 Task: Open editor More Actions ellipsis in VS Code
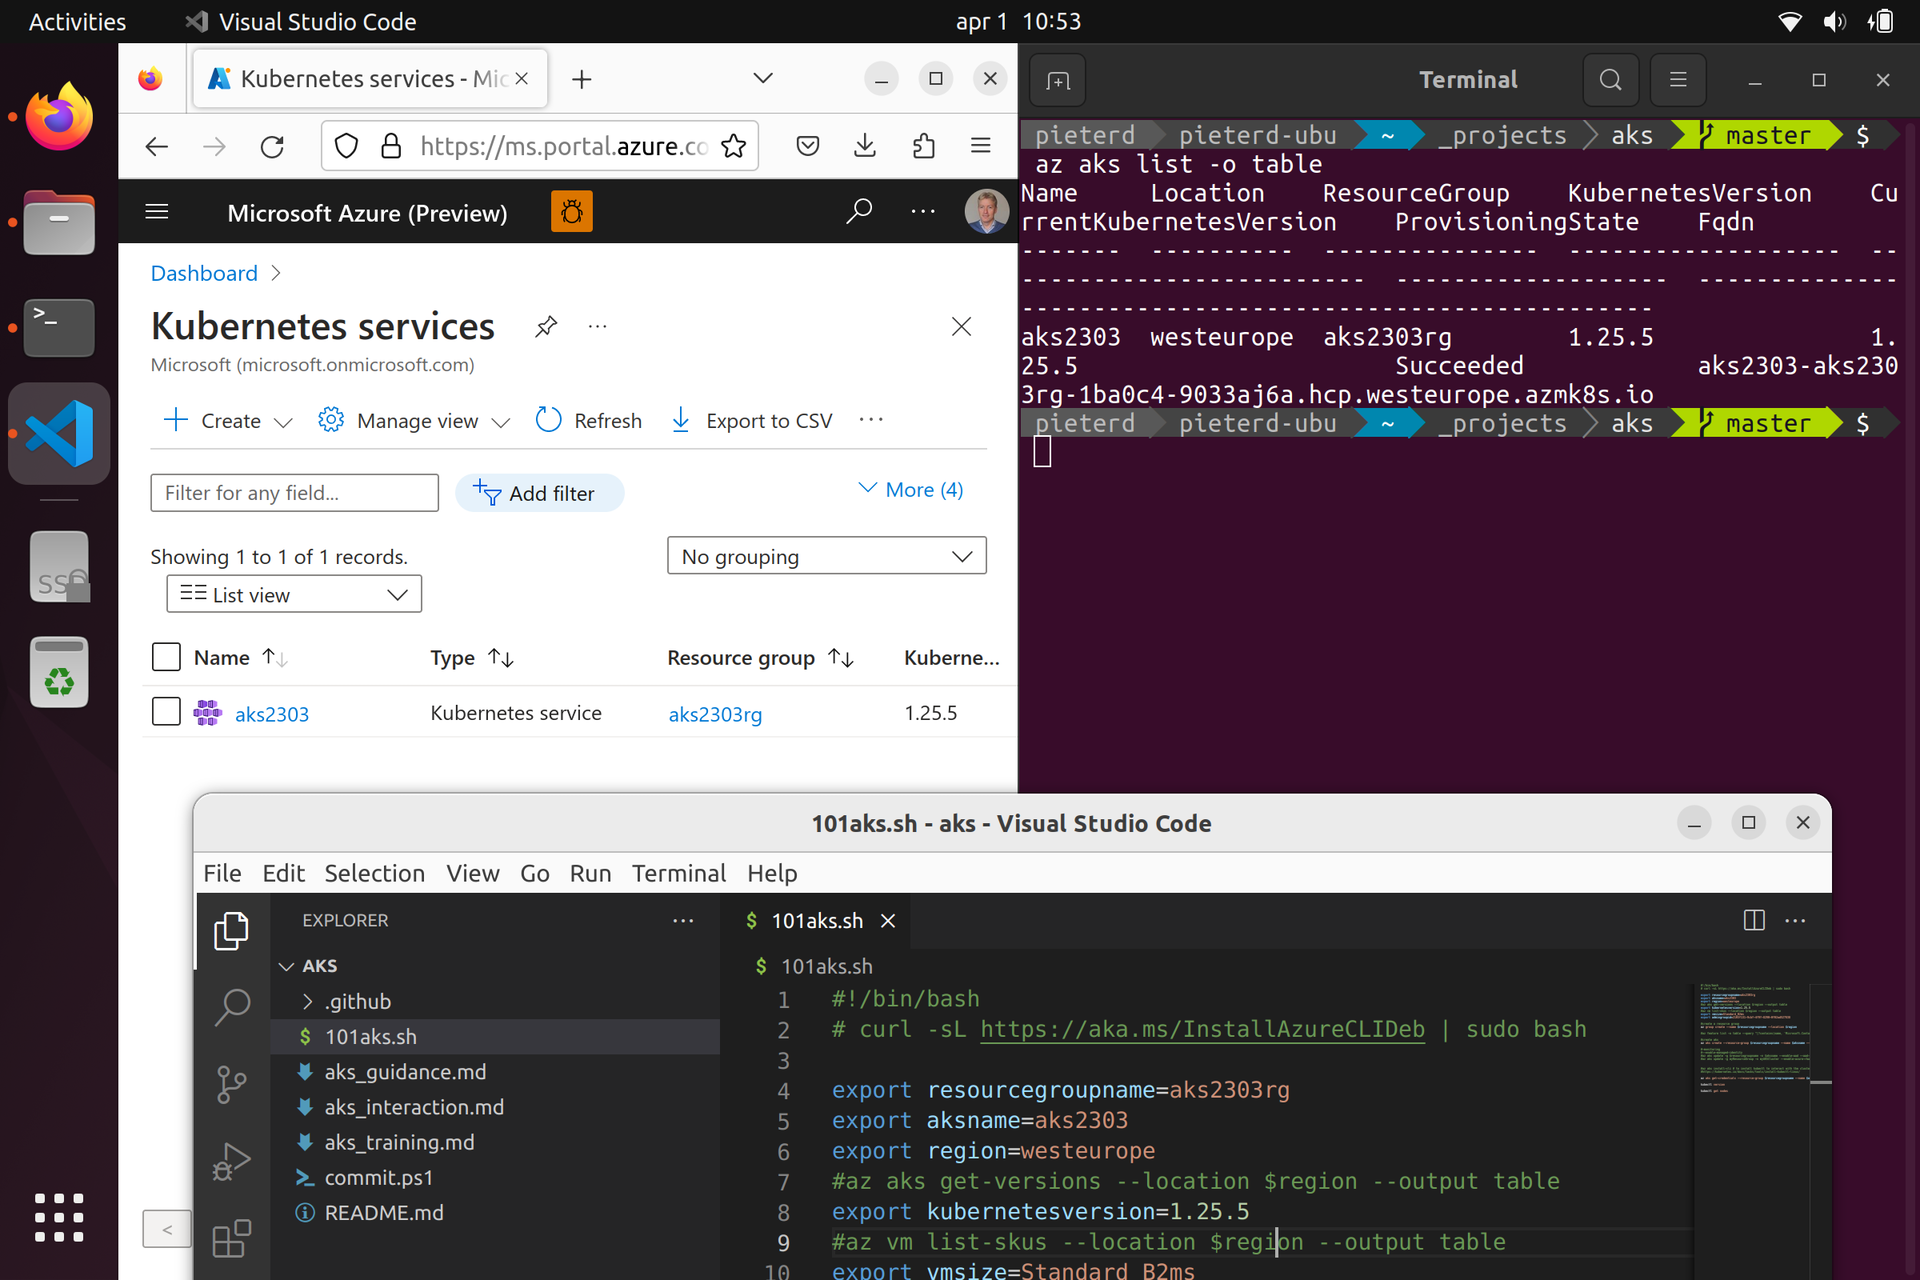coord(1795,920)
